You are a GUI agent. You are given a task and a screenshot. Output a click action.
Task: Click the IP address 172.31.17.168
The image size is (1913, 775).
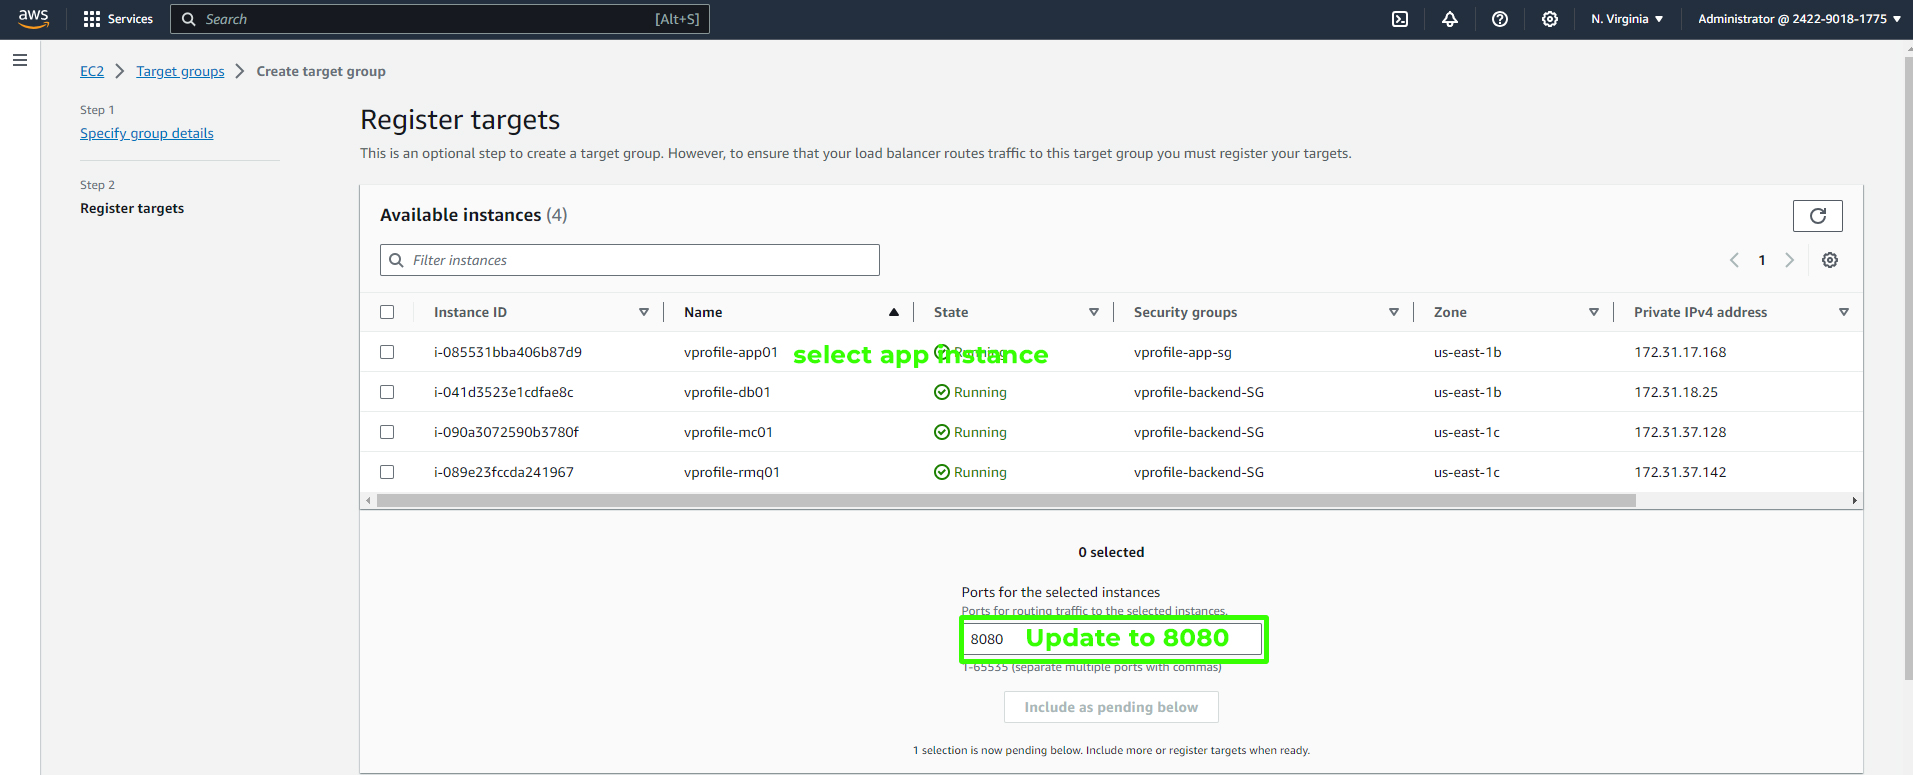pyautogui.click(x=1680, y=352)
